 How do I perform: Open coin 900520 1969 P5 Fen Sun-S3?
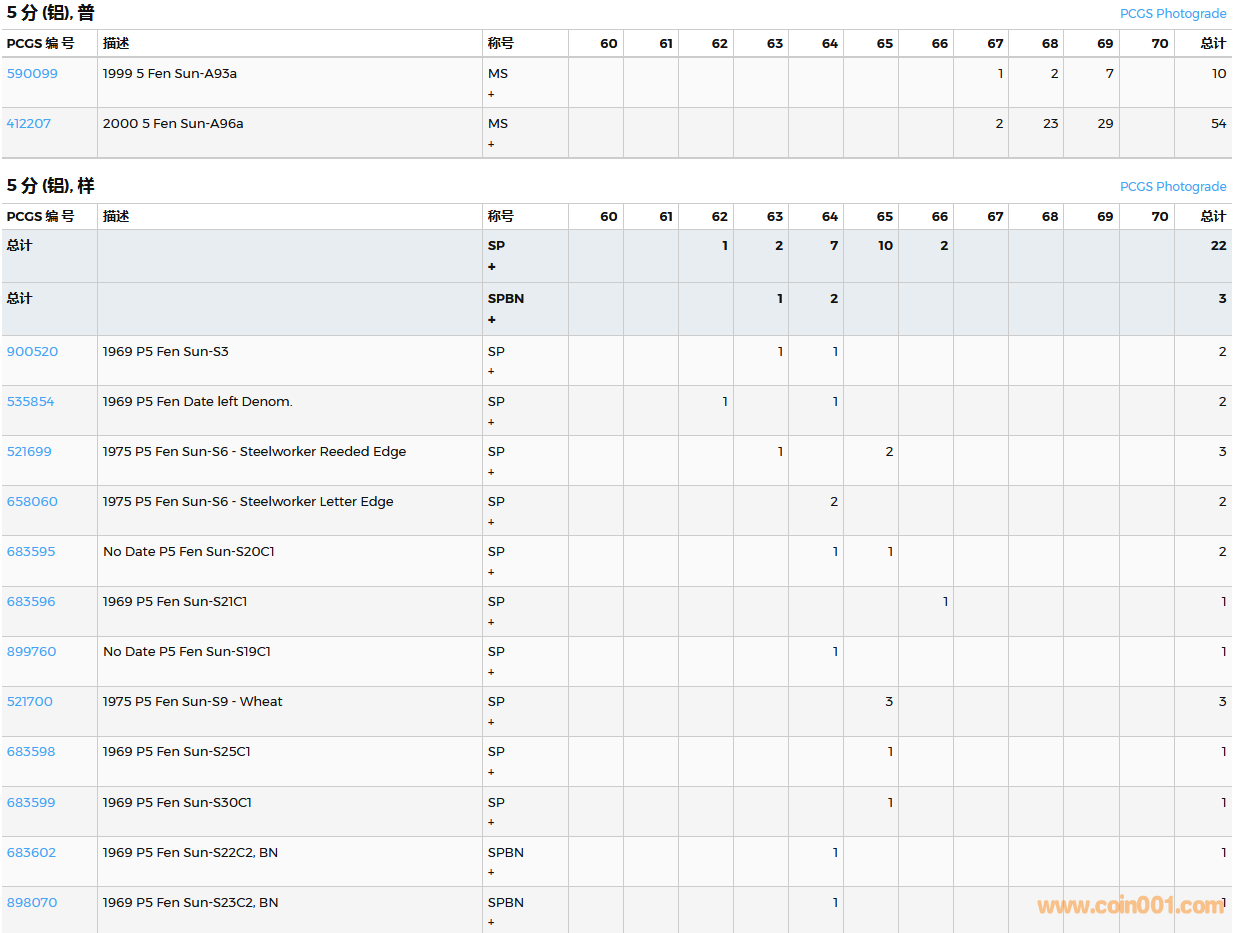[32, 351]
